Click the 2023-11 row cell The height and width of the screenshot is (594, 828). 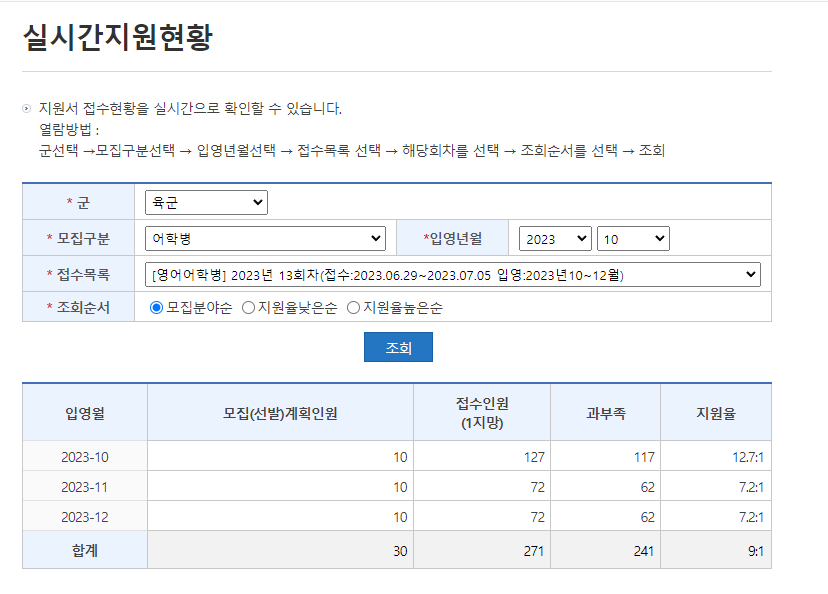tap(84, 487)
